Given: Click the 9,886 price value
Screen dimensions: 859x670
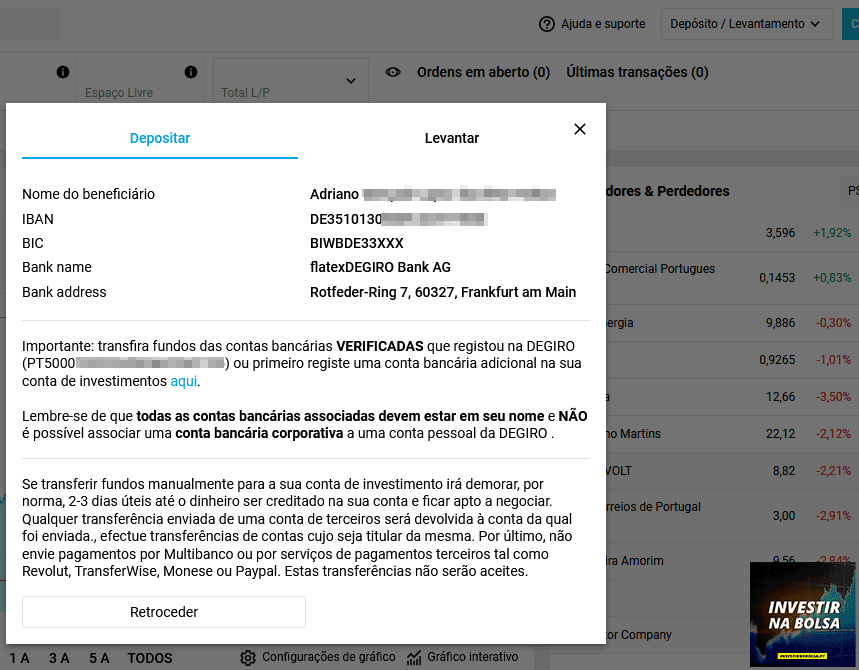Looking at the screenshot, I should pos(780,323).
